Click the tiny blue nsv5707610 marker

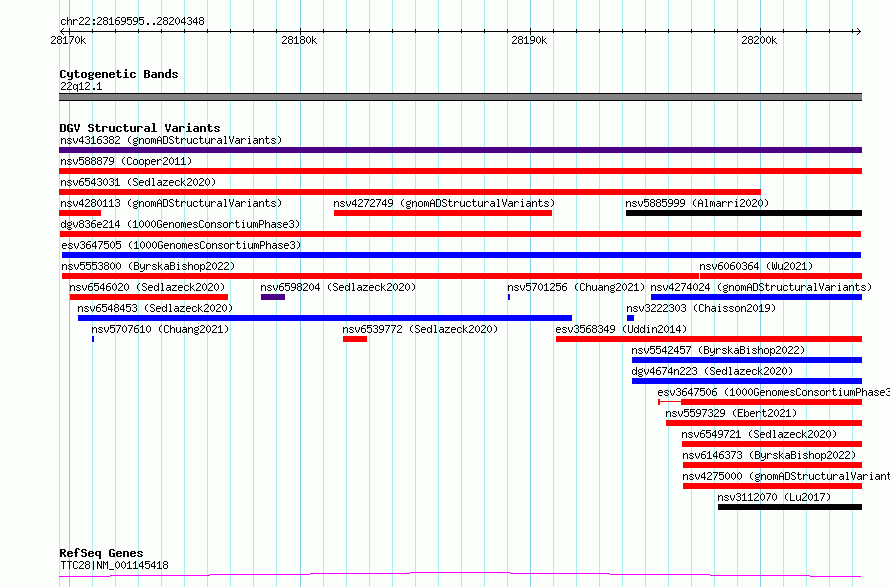tap(93, 339)
